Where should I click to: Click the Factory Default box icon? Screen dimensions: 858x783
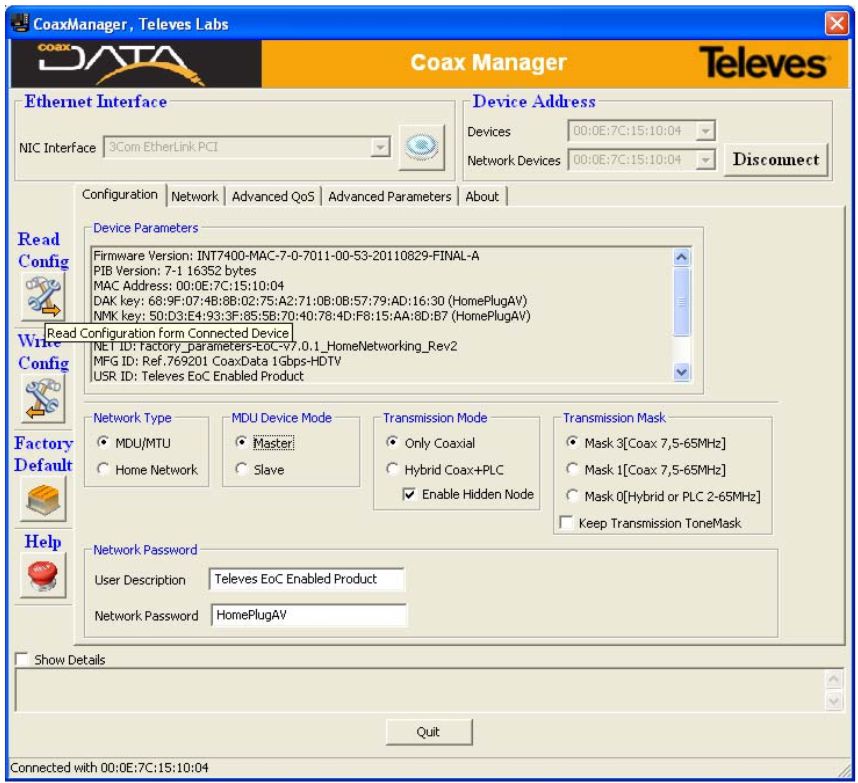[x=43, y=499]
